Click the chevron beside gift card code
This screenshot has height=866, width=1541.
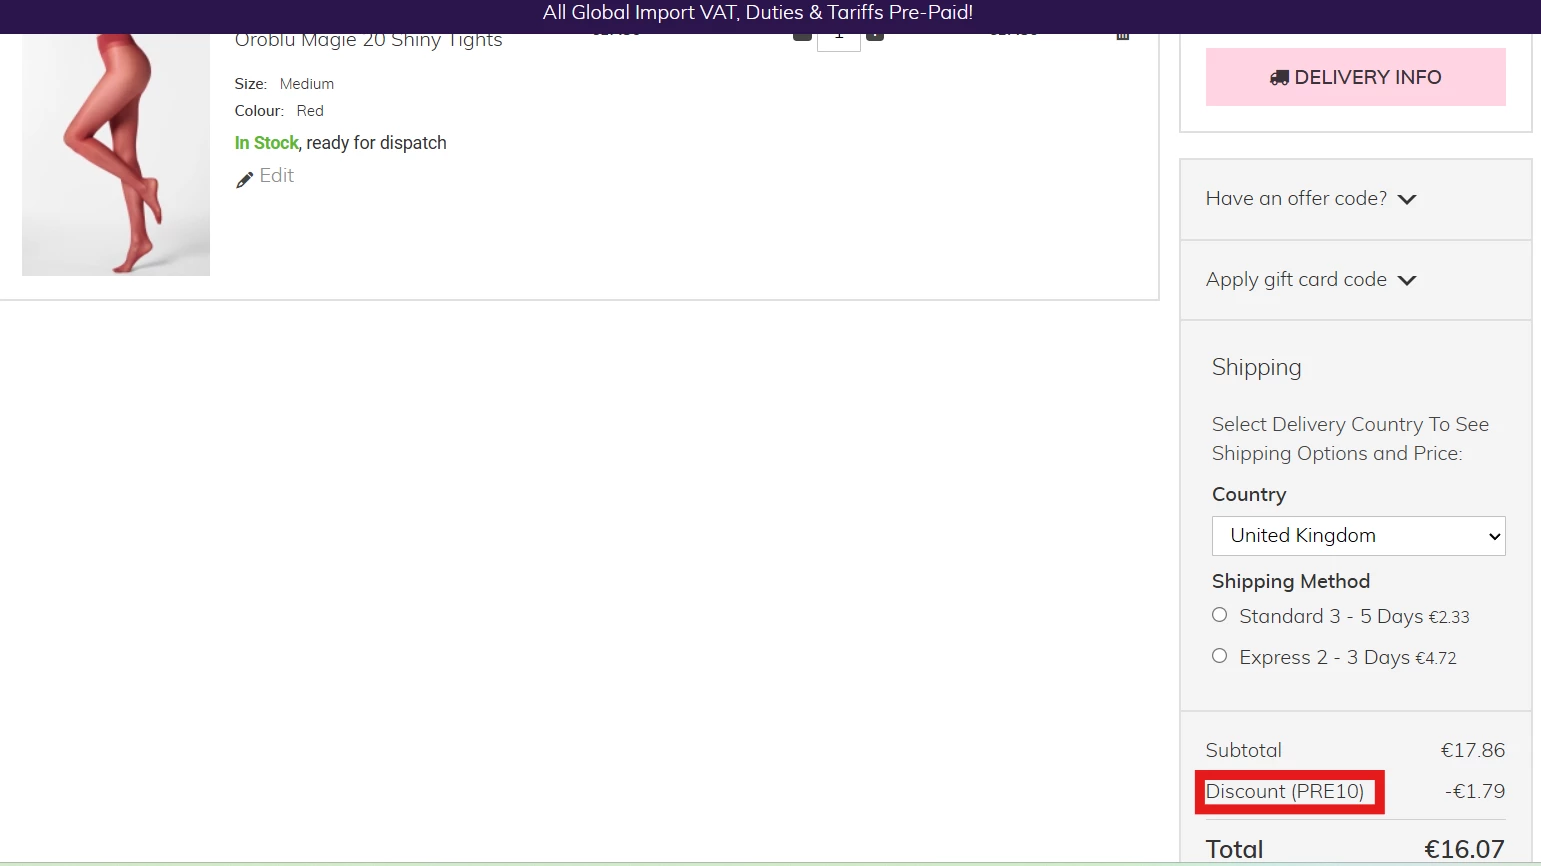click(1407, 281)
